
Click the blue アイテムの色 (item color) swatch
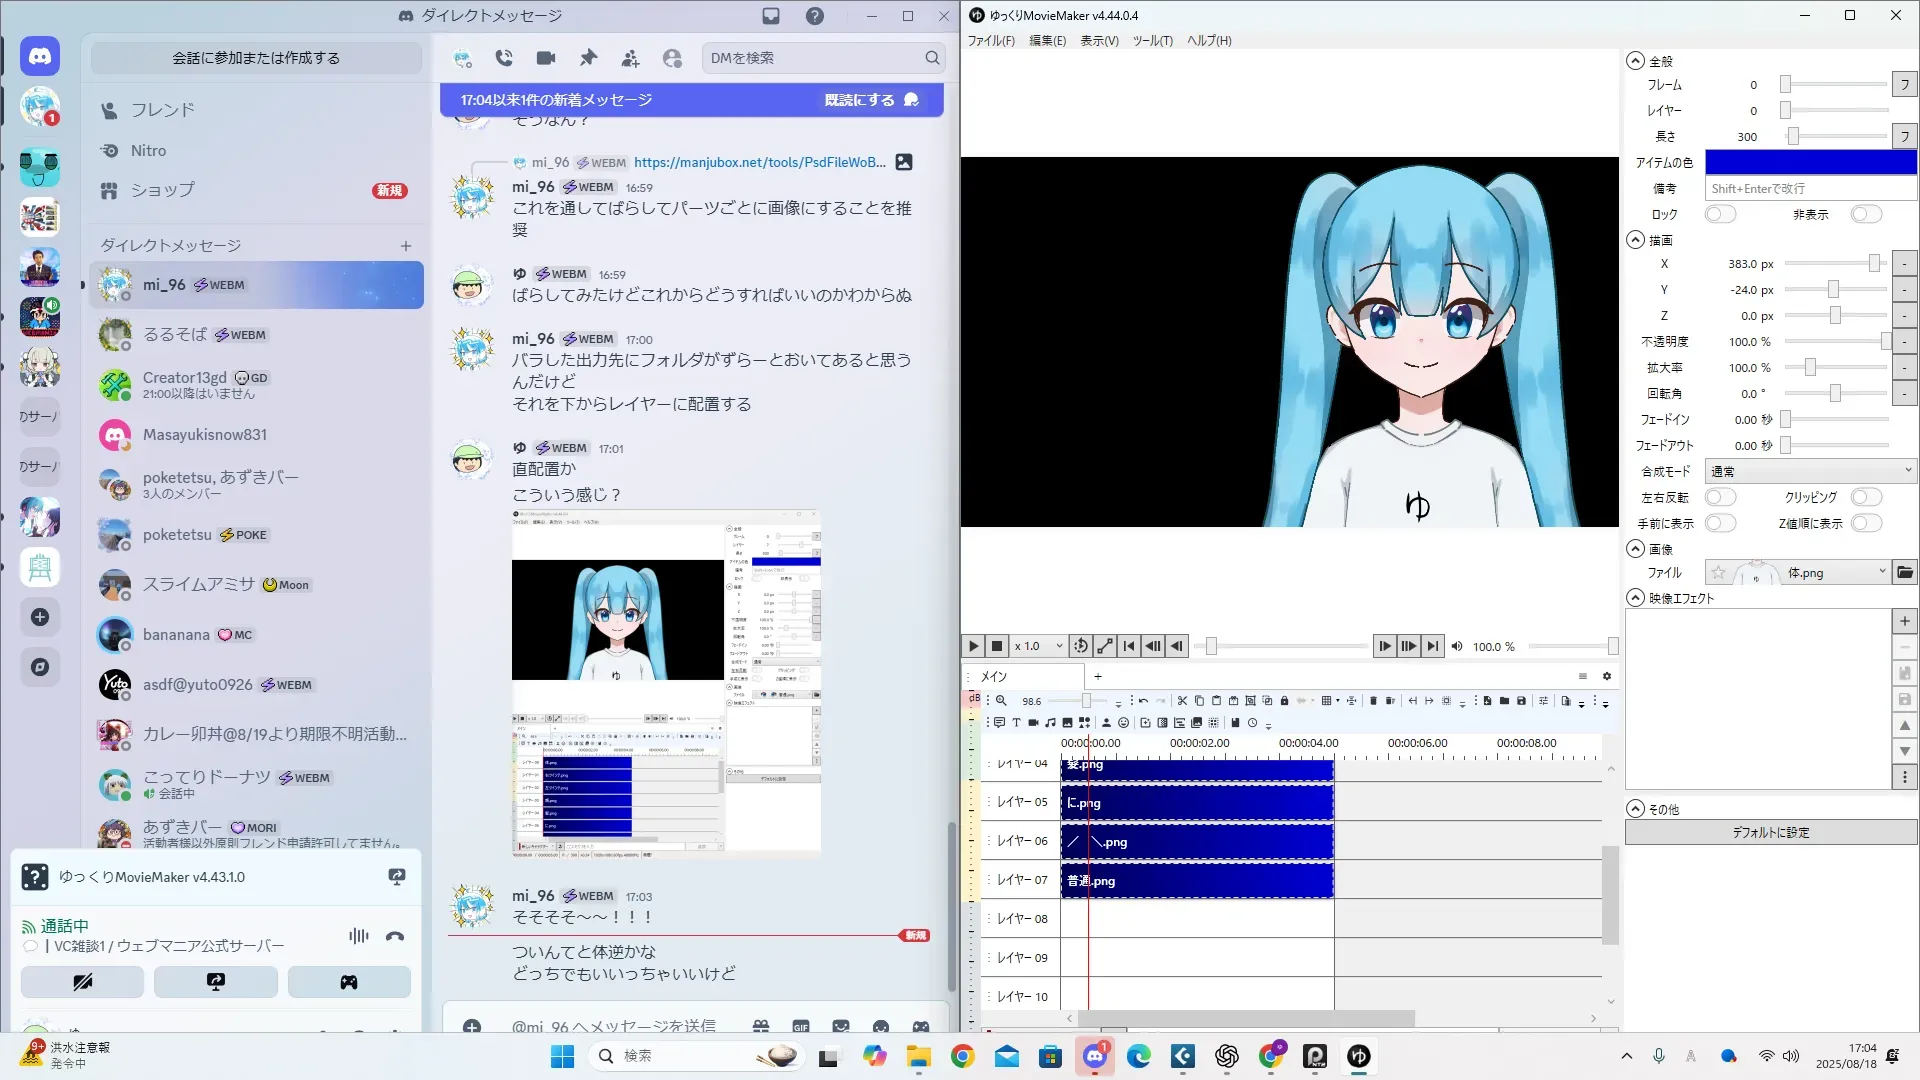1810,162
